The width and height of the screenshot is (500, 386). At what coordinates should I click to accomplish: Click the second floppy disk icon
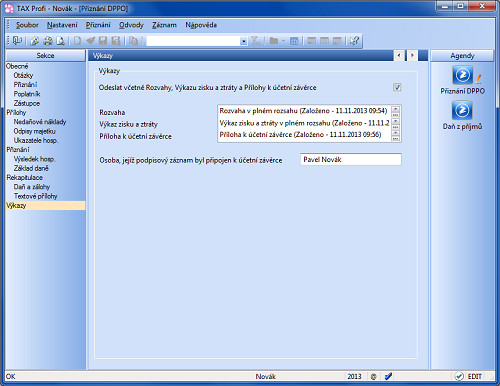point(116,41)
